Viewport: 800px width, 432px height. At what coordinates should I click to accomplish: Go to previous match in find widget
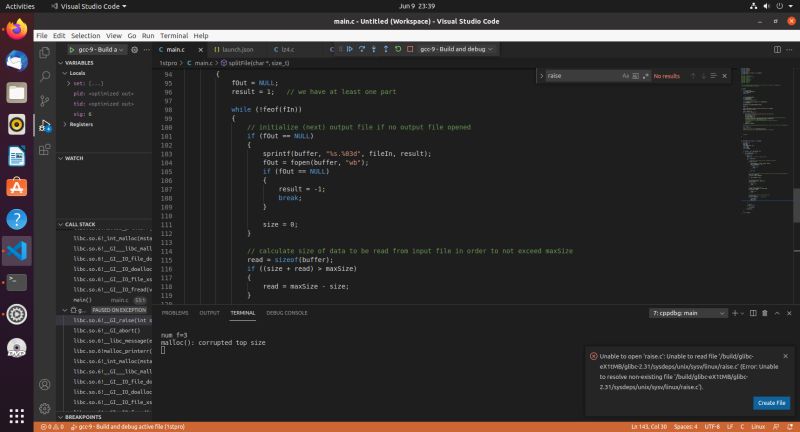(x=693, y=76)
